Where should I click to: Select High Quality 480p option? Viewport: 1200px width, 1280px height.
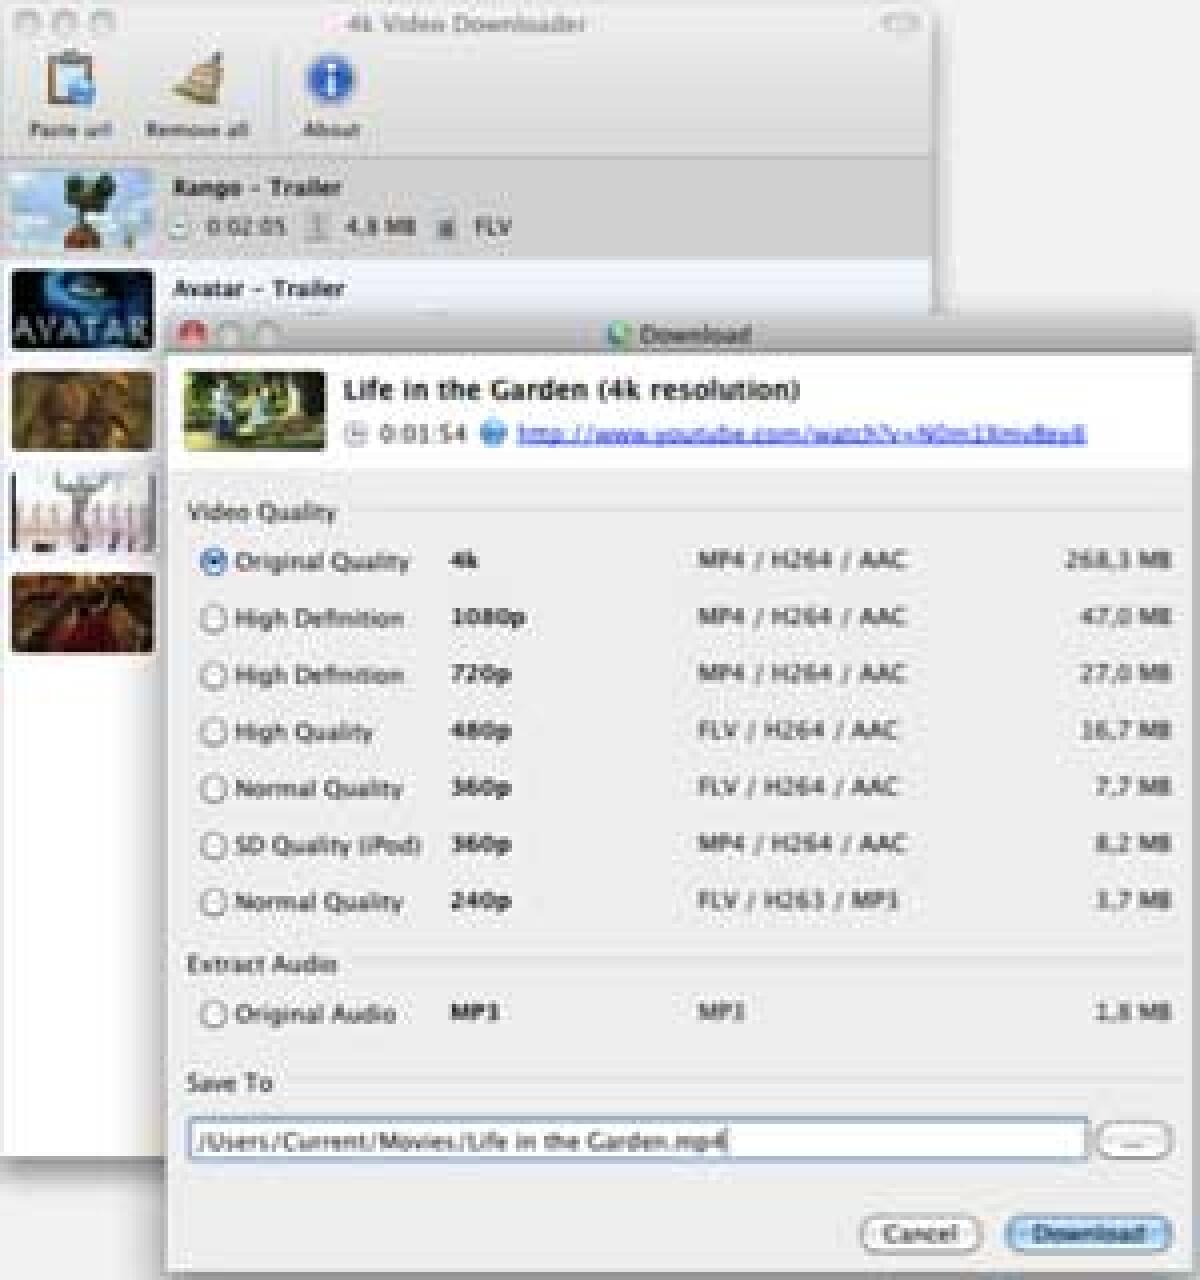pos(213,732)
